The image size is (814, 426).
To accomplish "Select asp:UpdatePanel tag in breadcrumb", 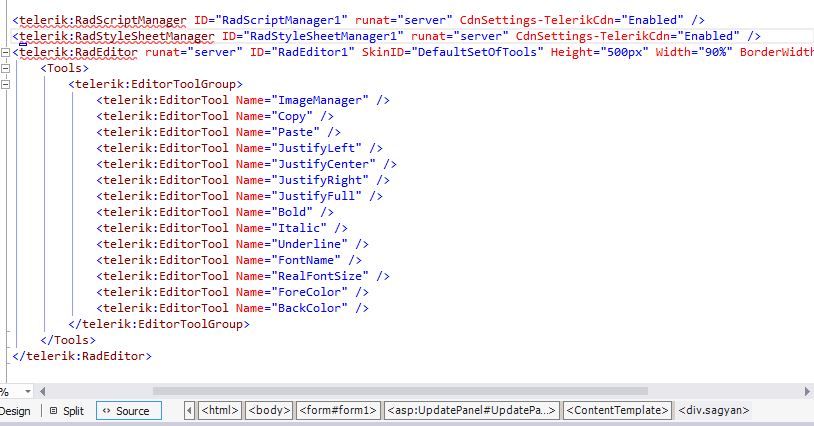I will click(x=472, y=410).
